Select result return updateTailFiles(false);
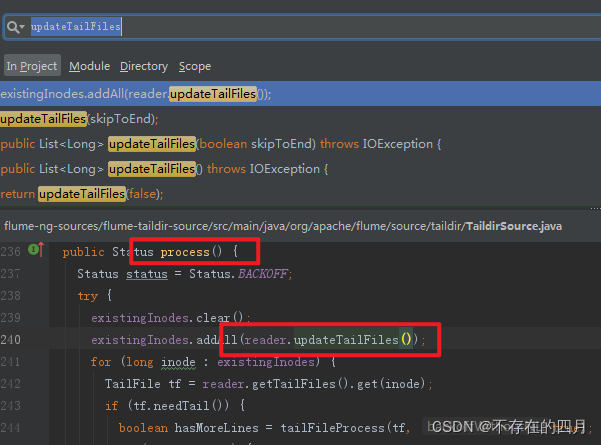Screen dimensions: 601x445 click(300, 194)
